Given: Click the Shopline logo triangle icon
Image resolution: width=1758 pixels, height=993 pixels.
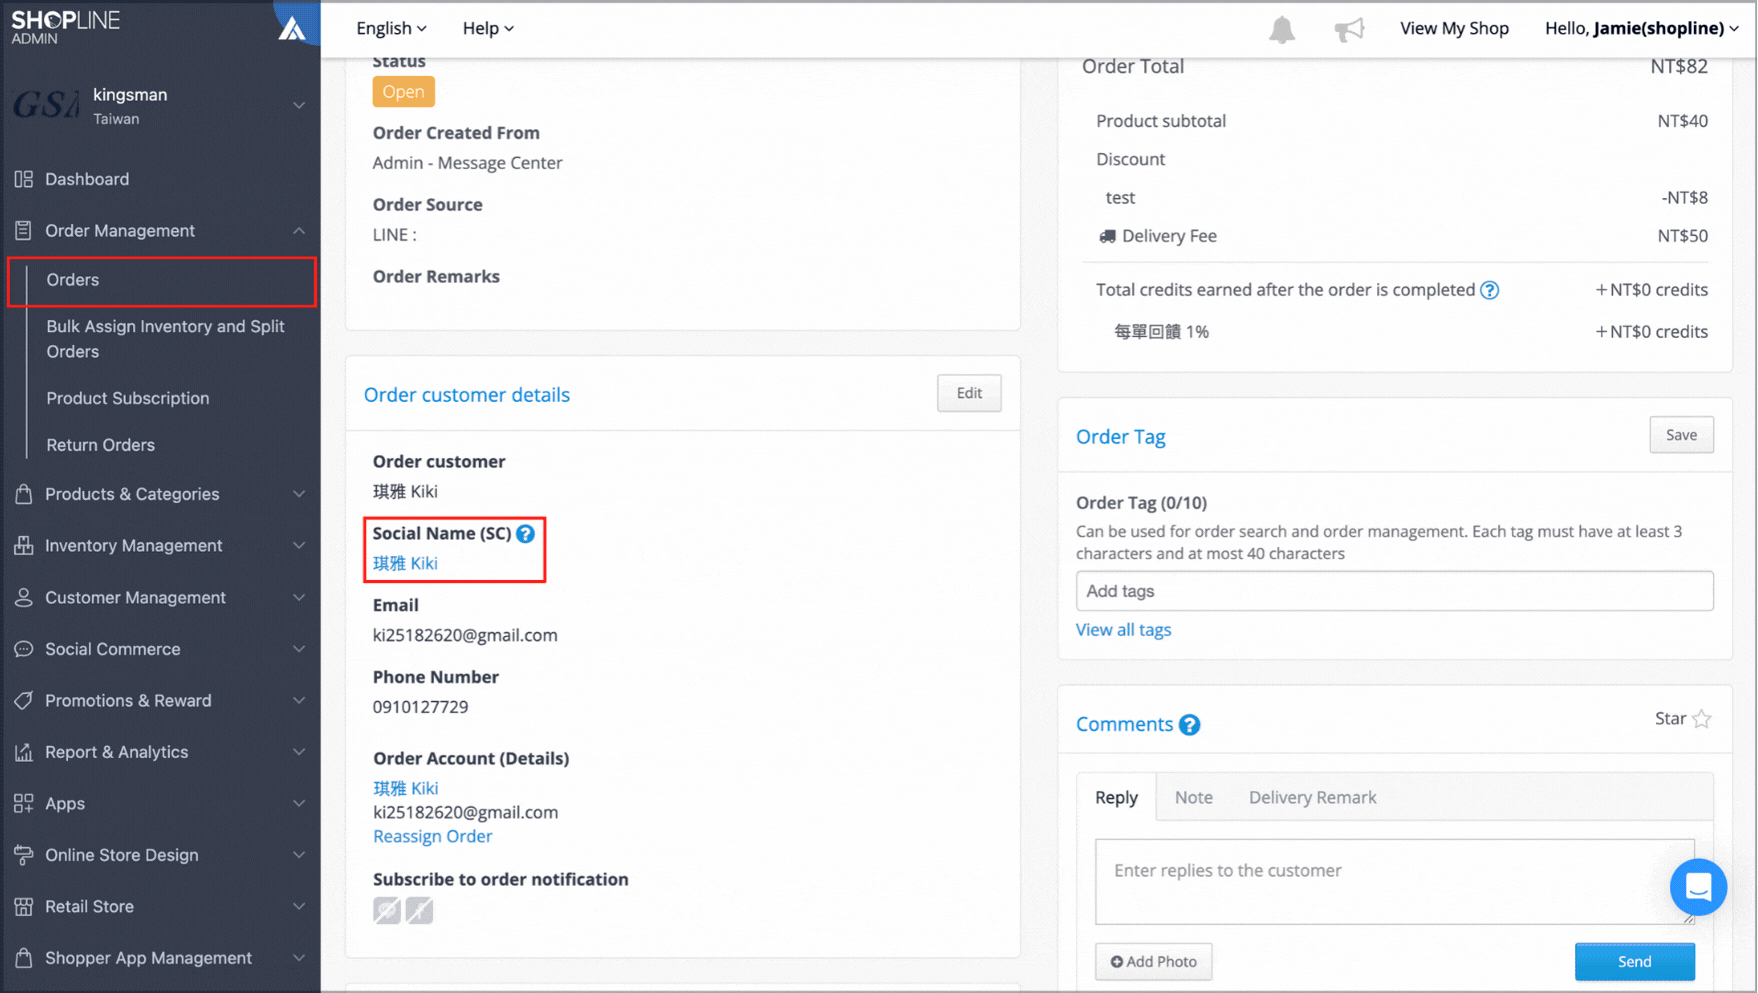Looking at the screenshot, I should 291,28.
